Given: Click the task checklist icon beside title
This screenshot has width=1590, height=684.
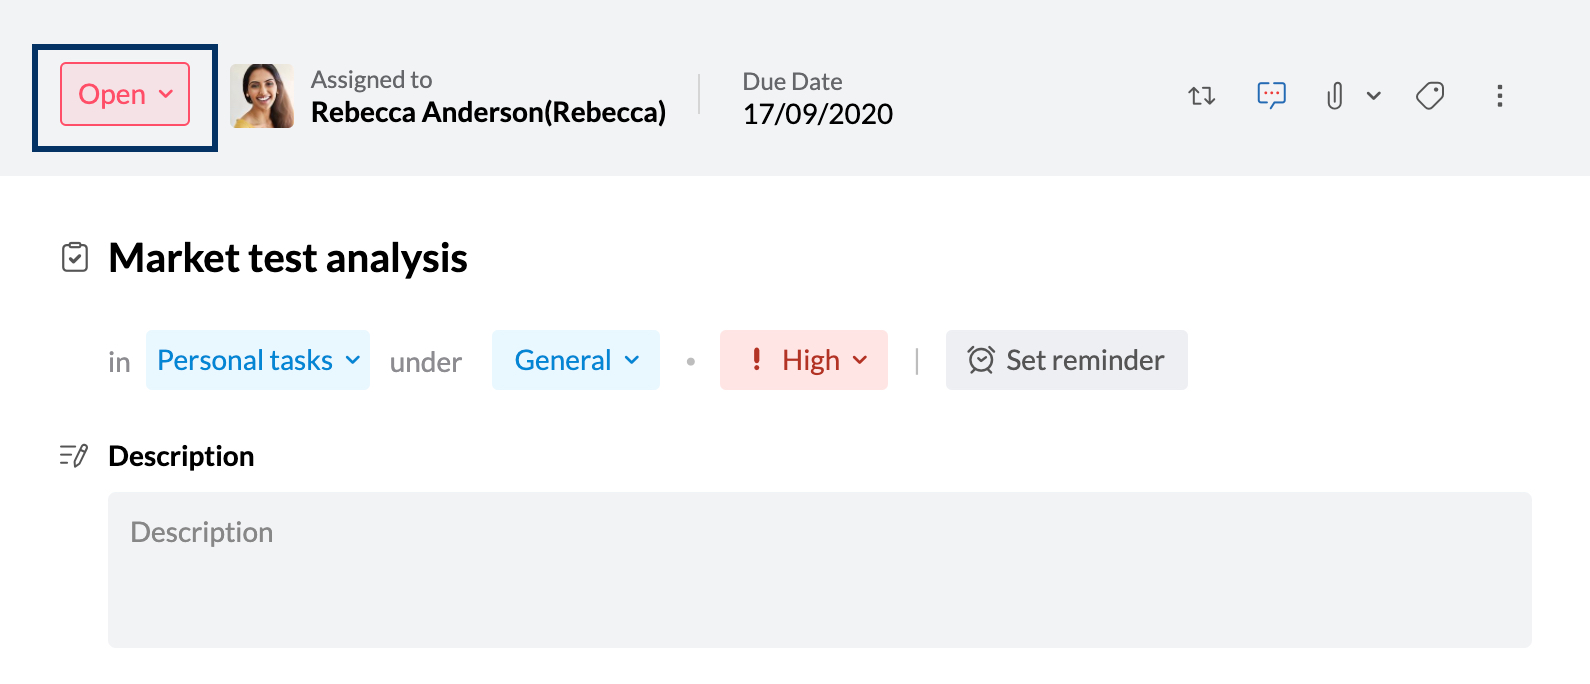Looking at the screenshot, I should [x=75, y=258].
